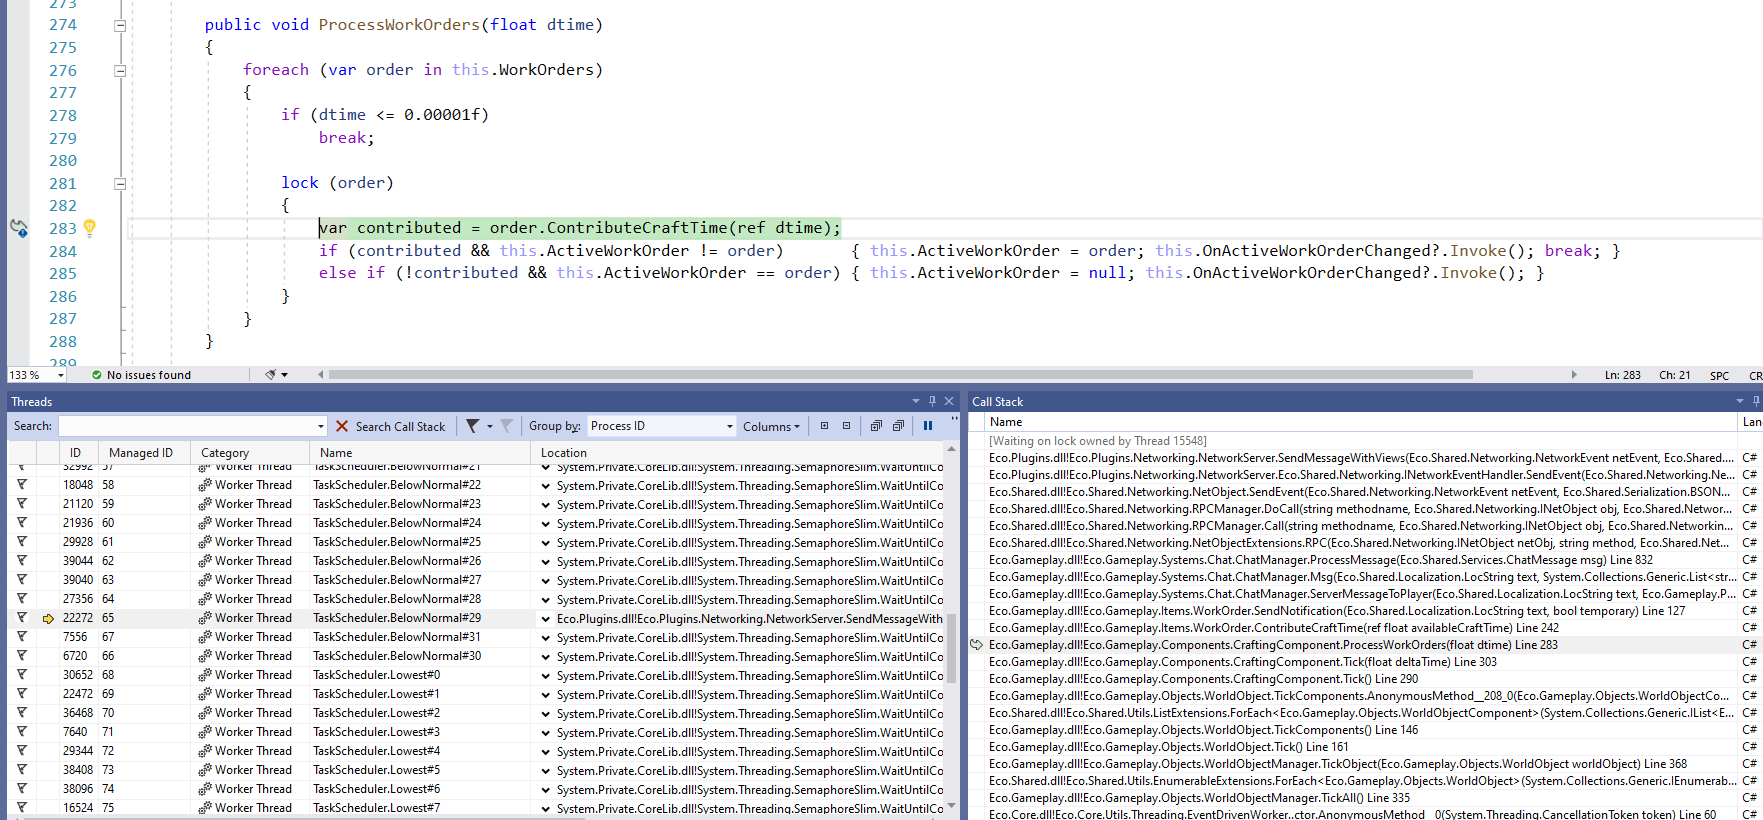Open the Columns dropdown in Threads toolbar
This screenshot has height=820, width=1763.
771,427
